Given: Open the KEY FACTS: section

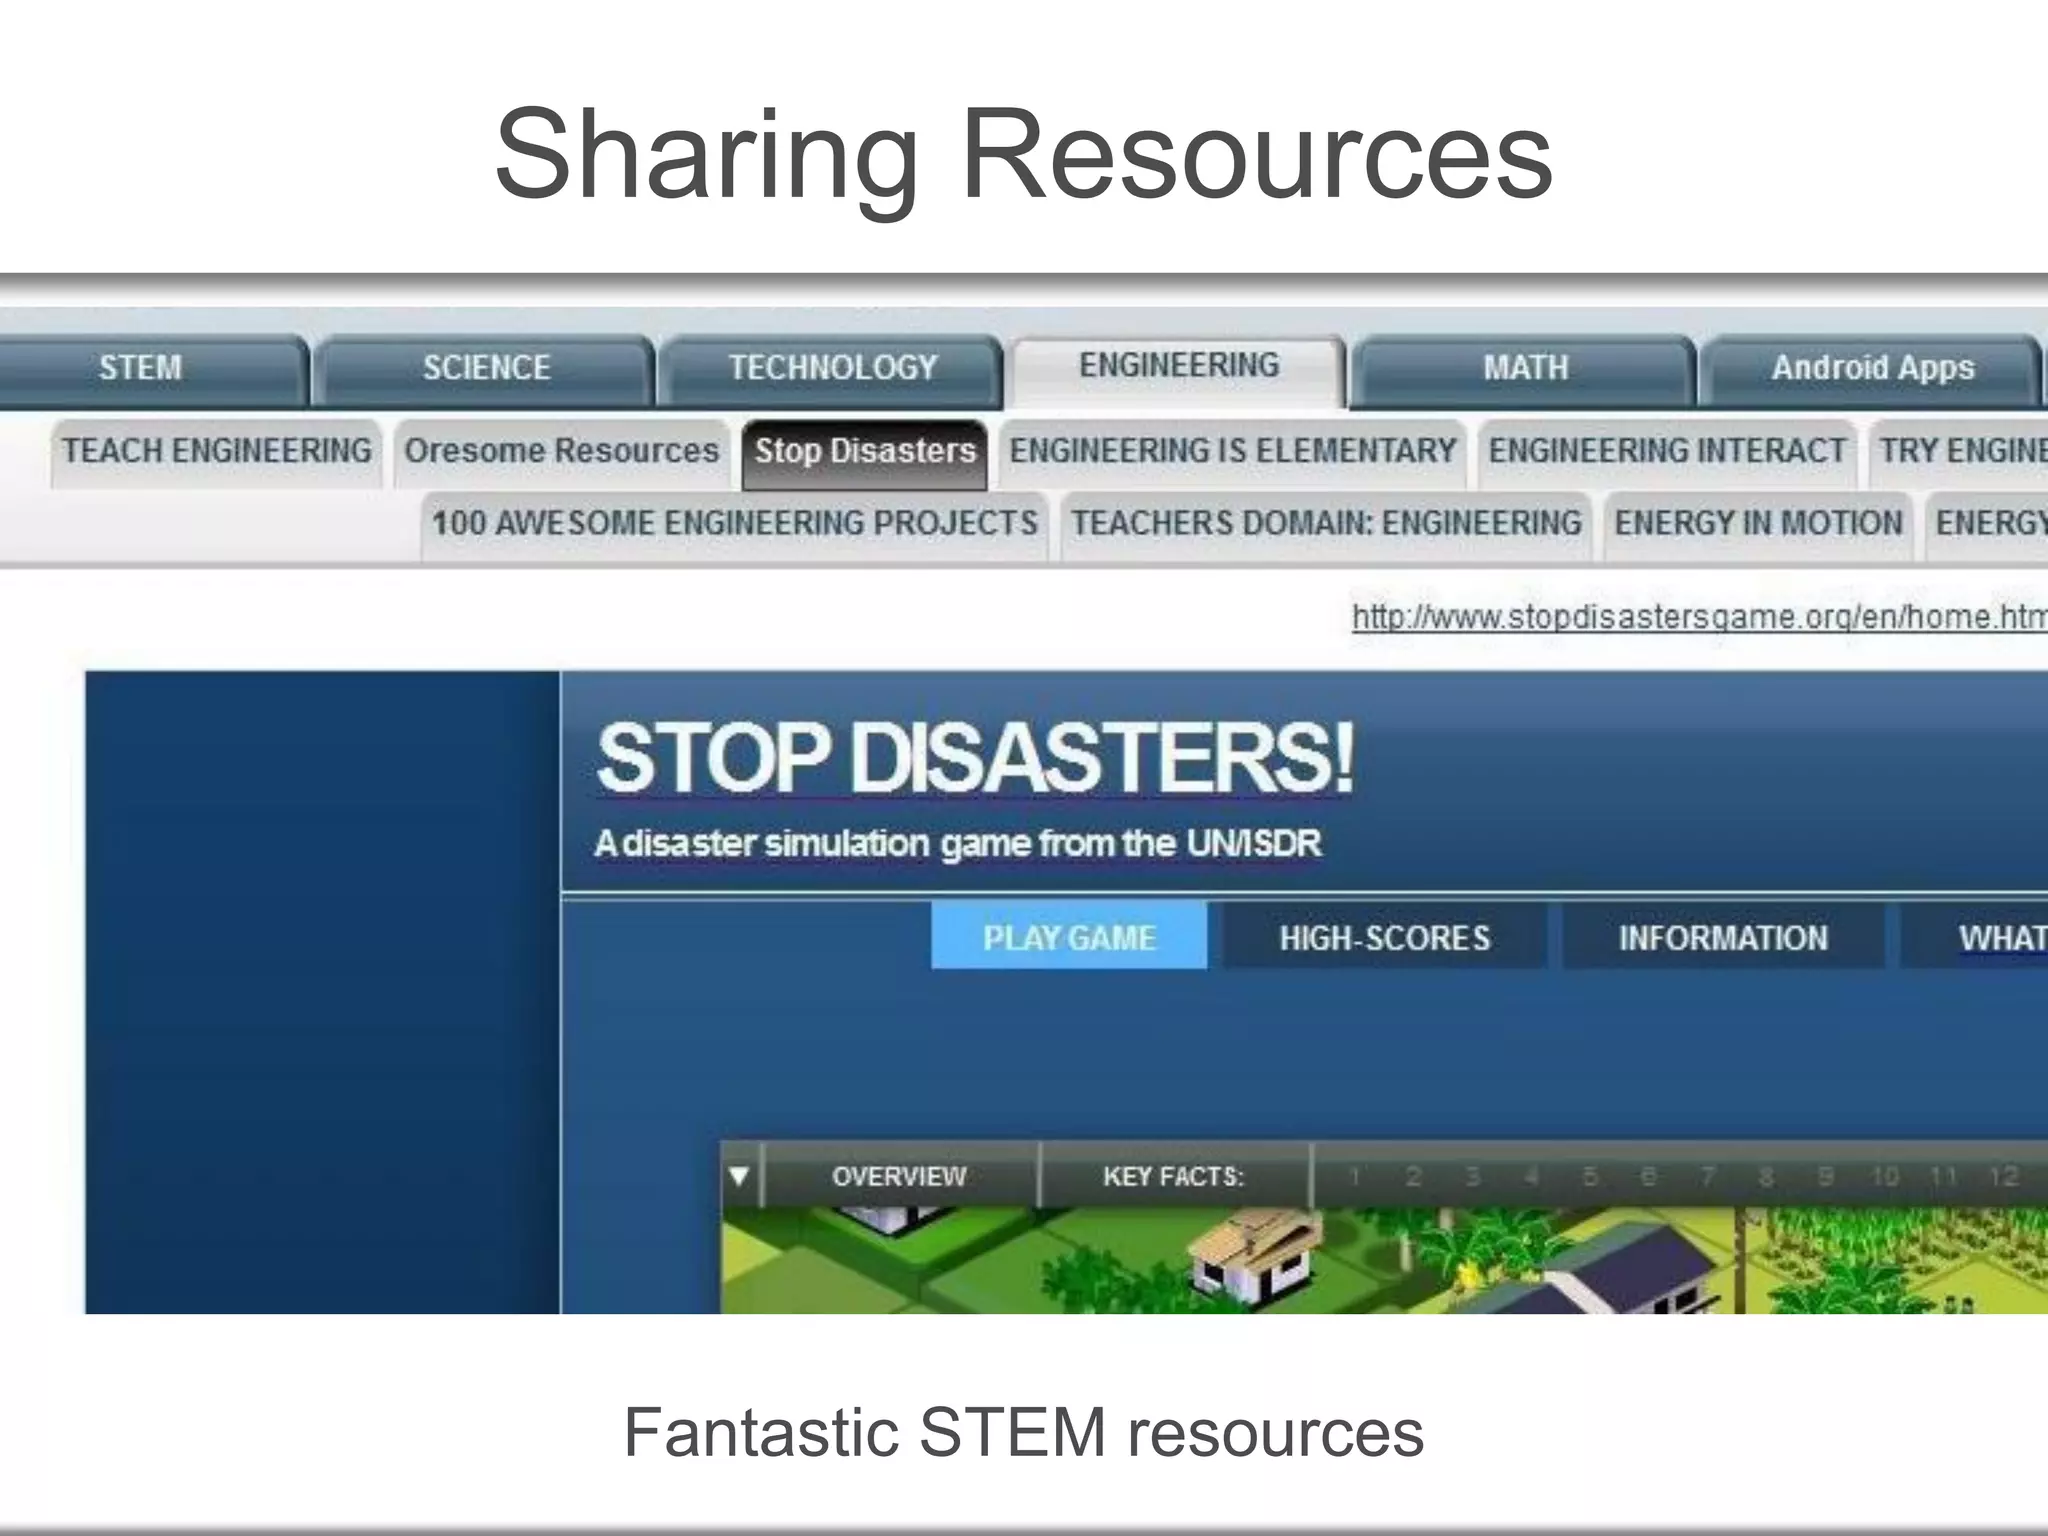Looking at the screenshot, I should [x=1173, y=1176].
